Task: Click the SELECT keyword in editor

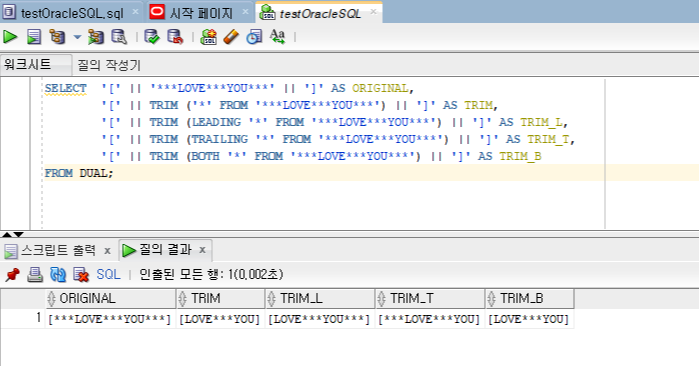Action: pos(66,88)
